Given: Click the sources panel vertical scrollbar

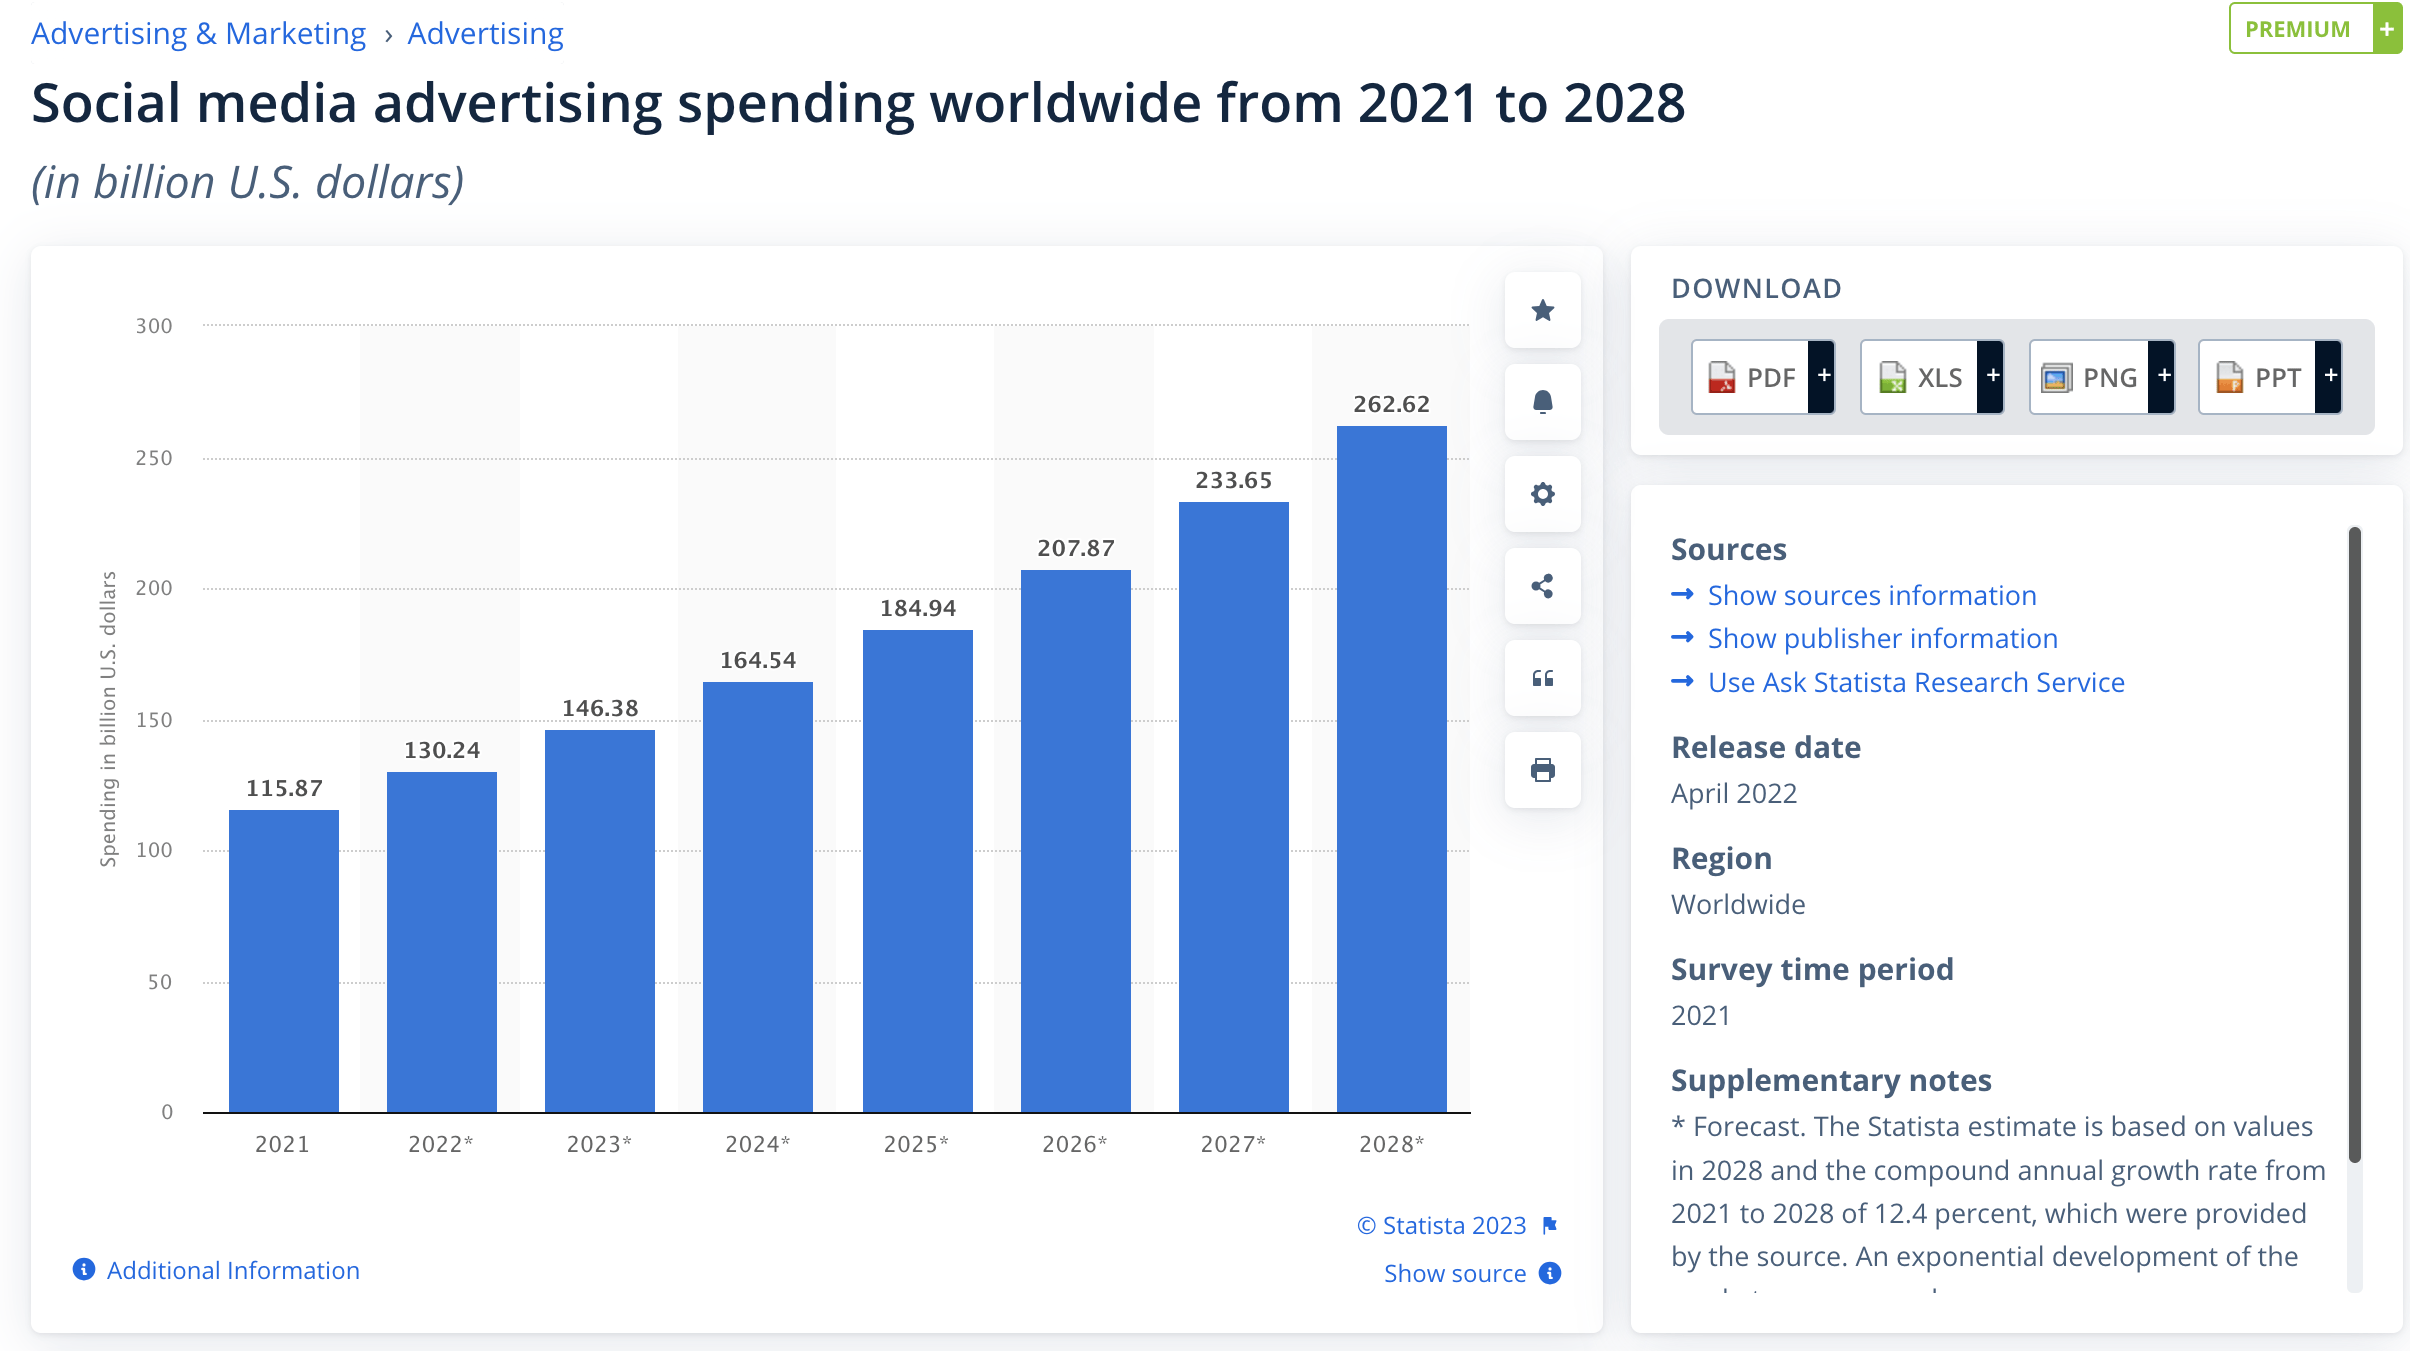Looking at the screenshot, I should coord(2354,845).
